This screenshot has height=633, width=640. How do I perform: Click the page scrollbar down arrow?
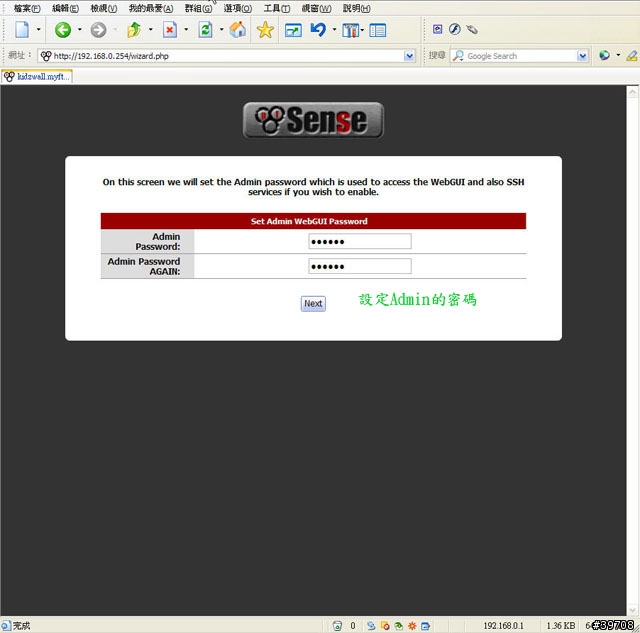[x=632, y=610]
